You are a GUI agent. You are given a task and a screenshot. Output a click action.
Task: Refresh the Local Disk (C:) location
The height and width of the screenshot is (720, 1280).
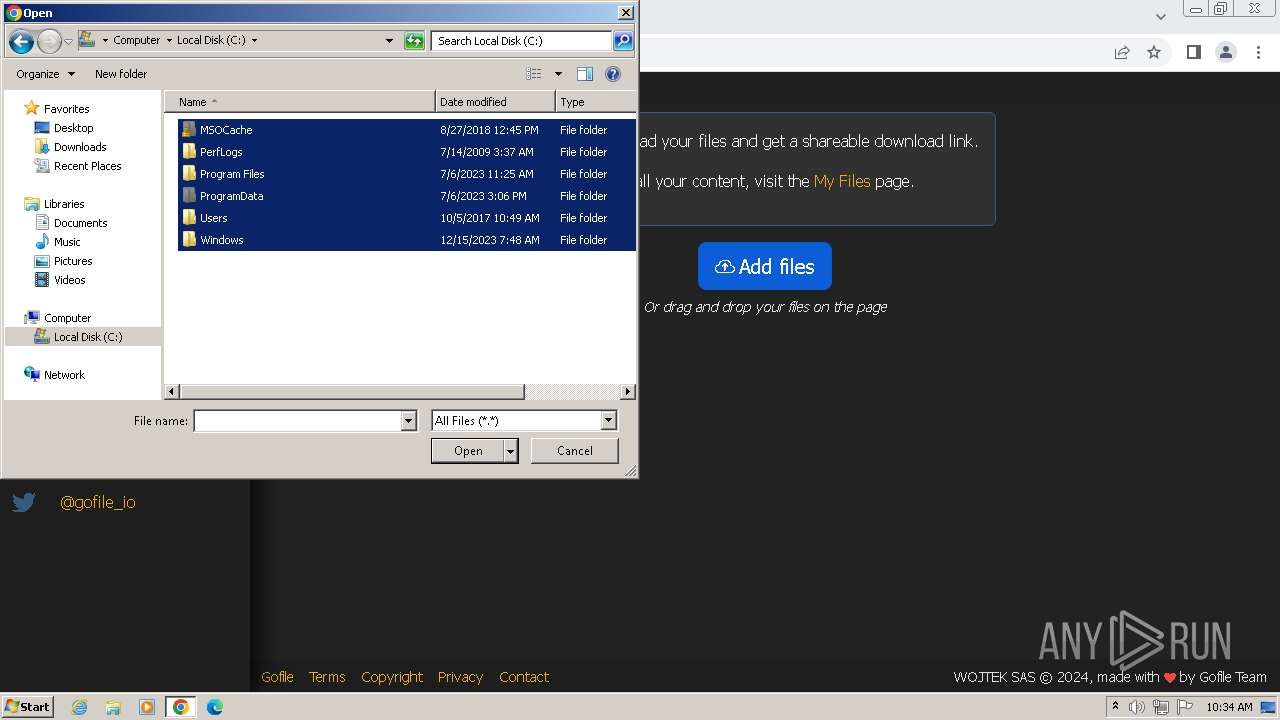[x=414, y=41]
